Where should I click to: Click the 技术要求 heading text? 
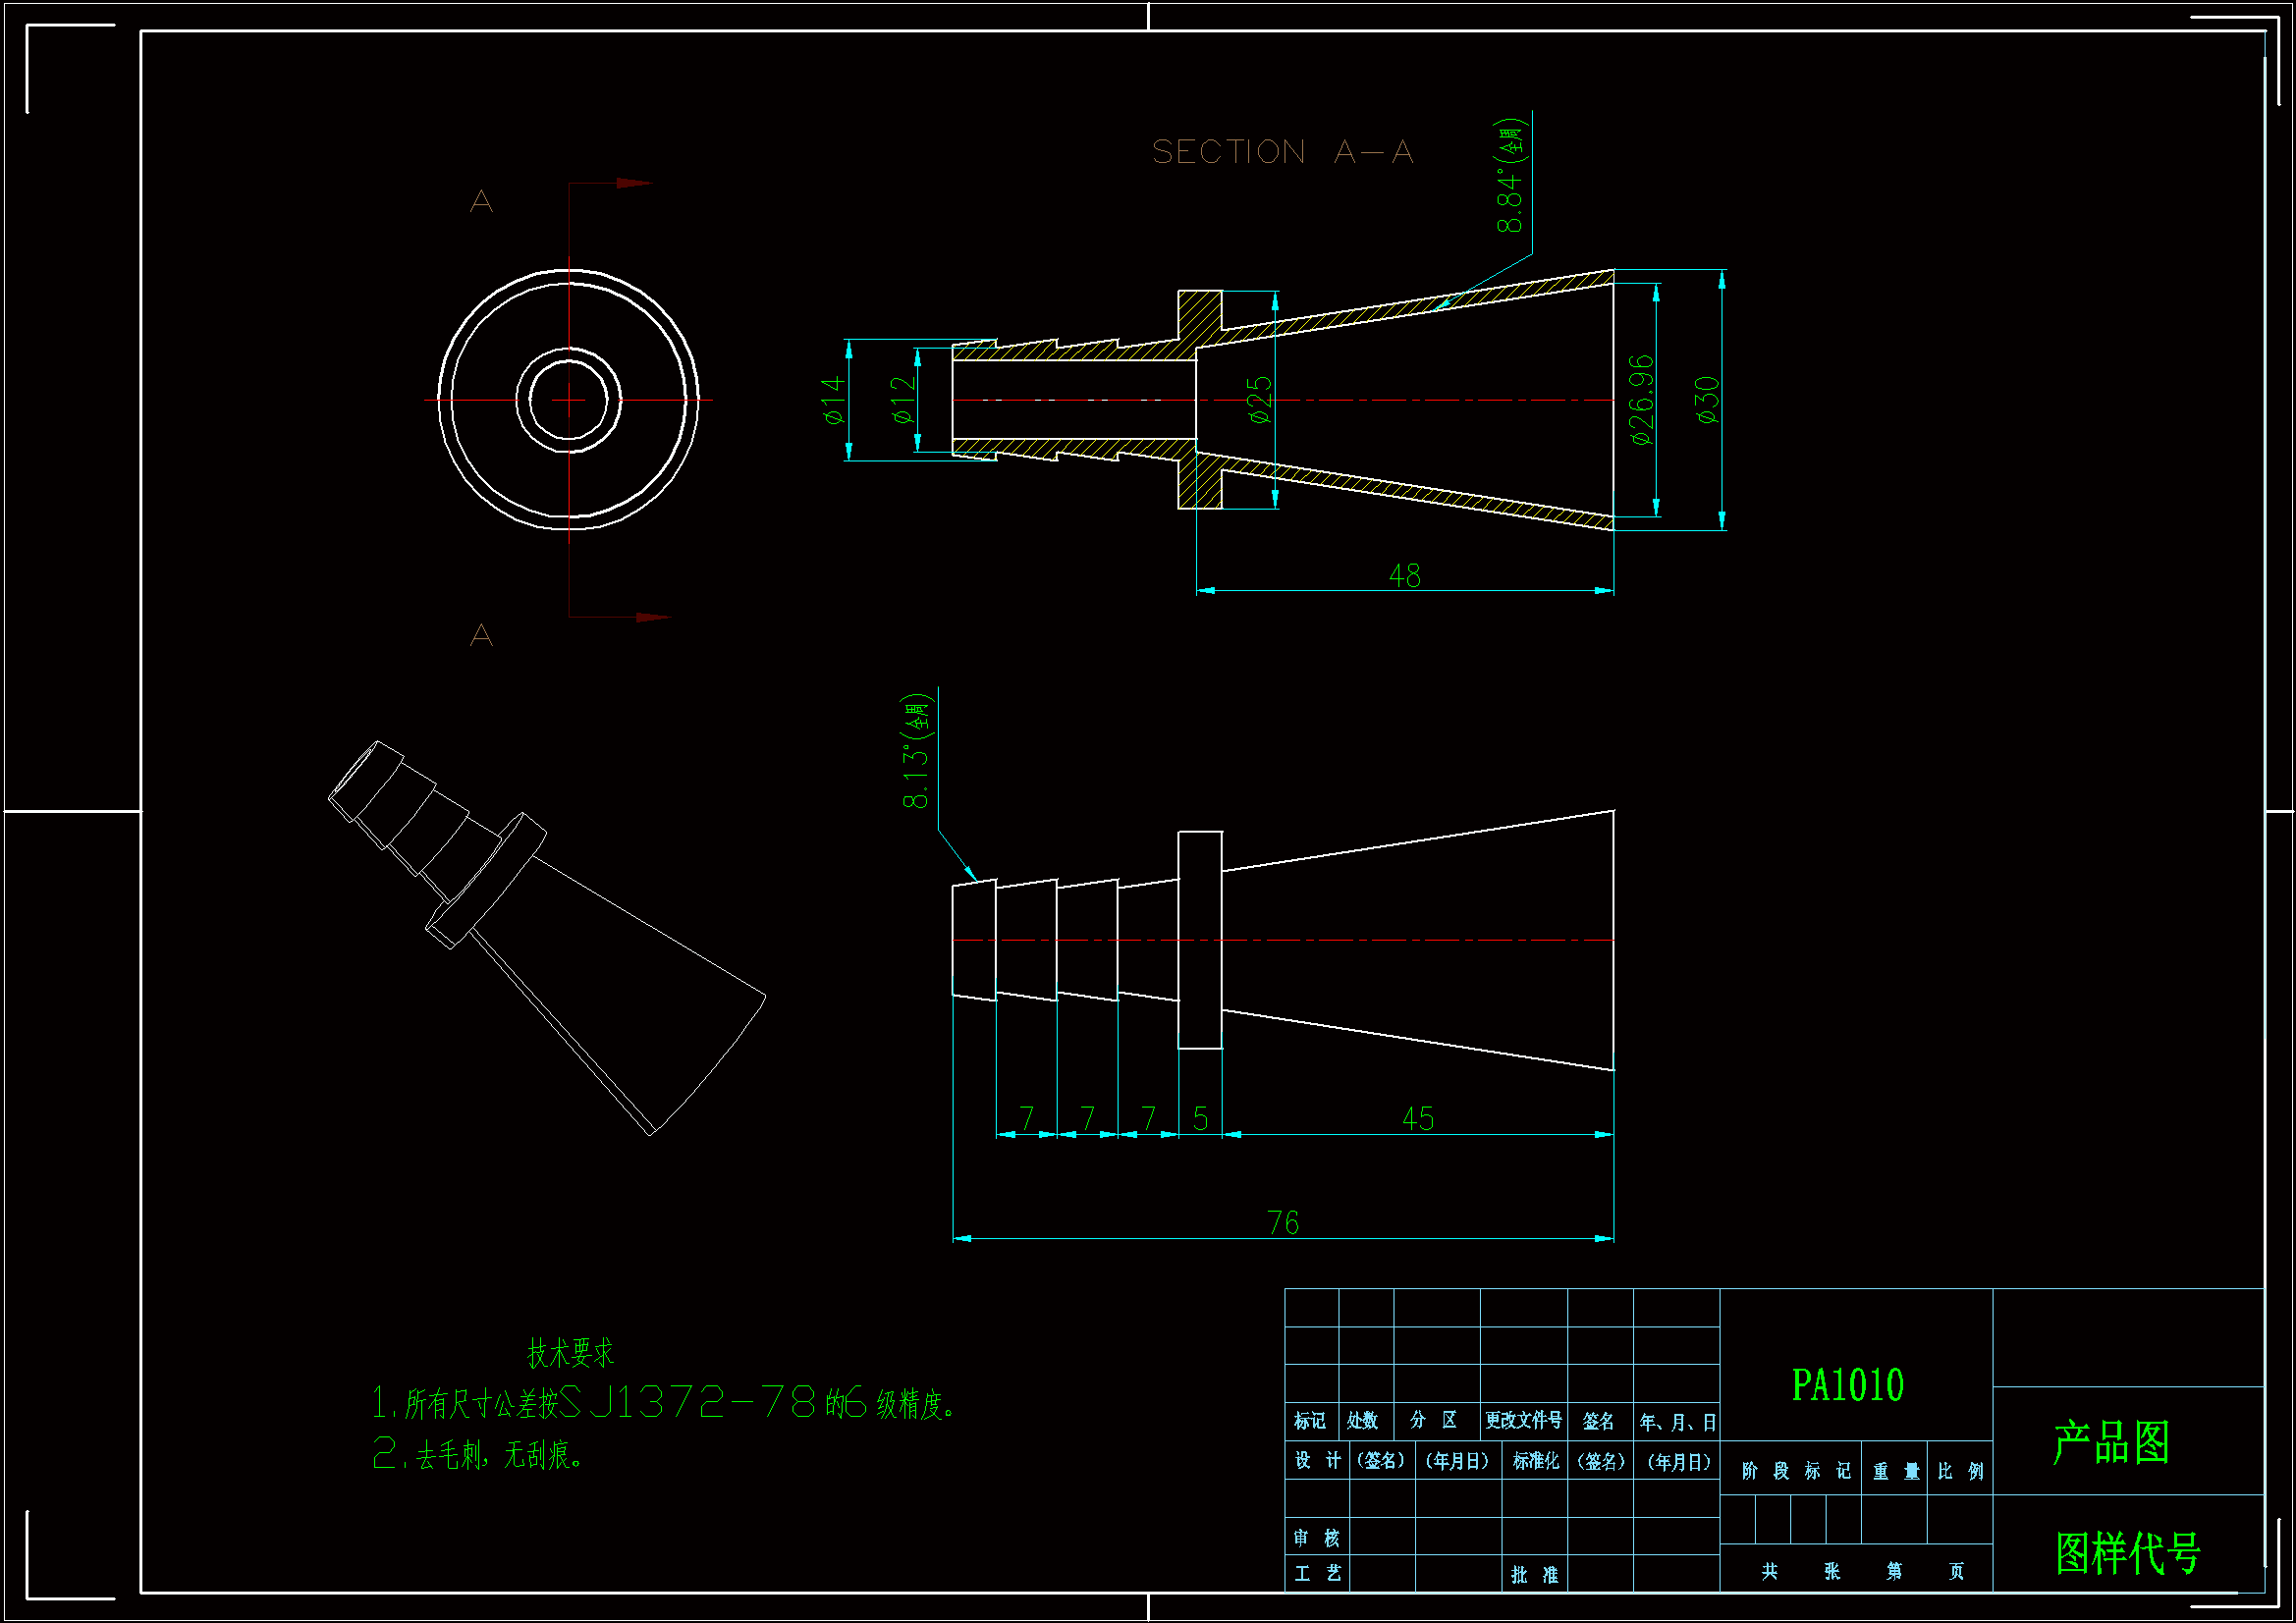point(570,1354)
